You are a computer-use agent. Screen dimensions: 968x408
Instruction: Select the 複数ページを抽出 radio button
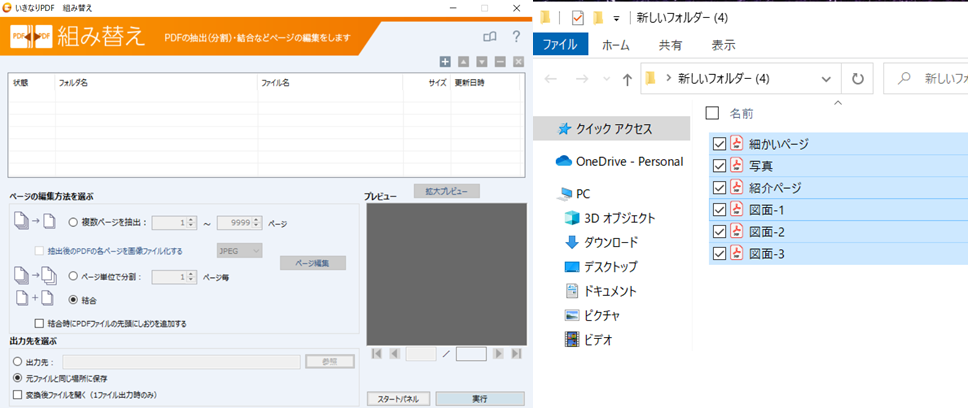(x=73, y=223)
